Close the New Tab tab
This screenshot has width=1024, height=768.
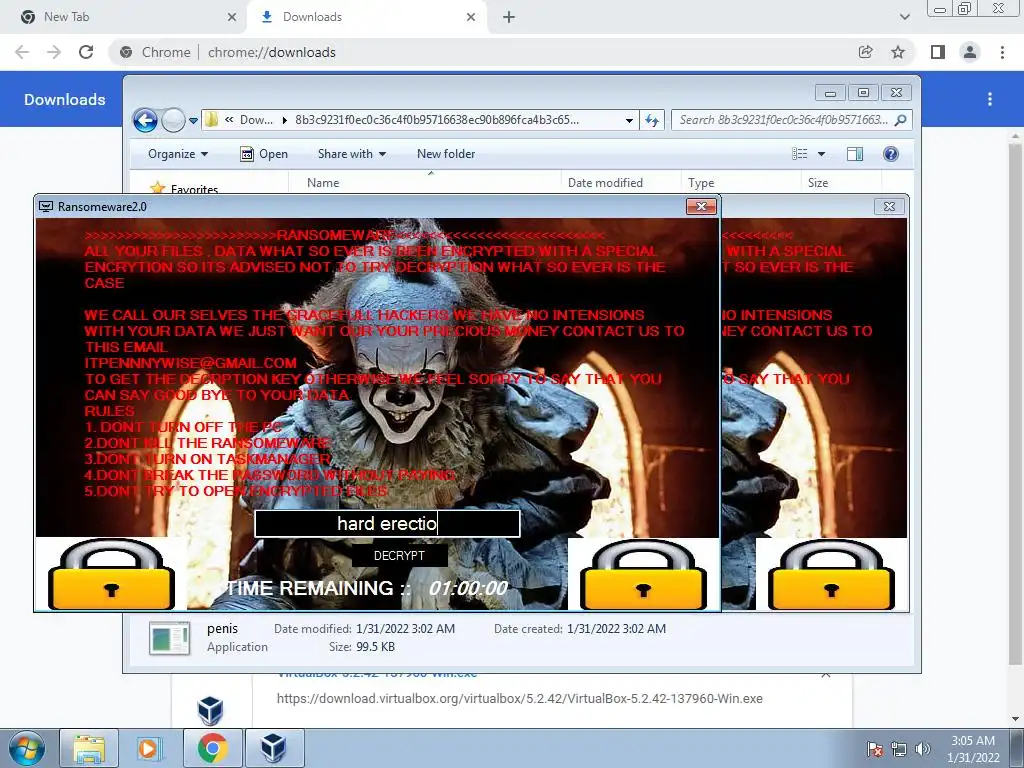232,17
